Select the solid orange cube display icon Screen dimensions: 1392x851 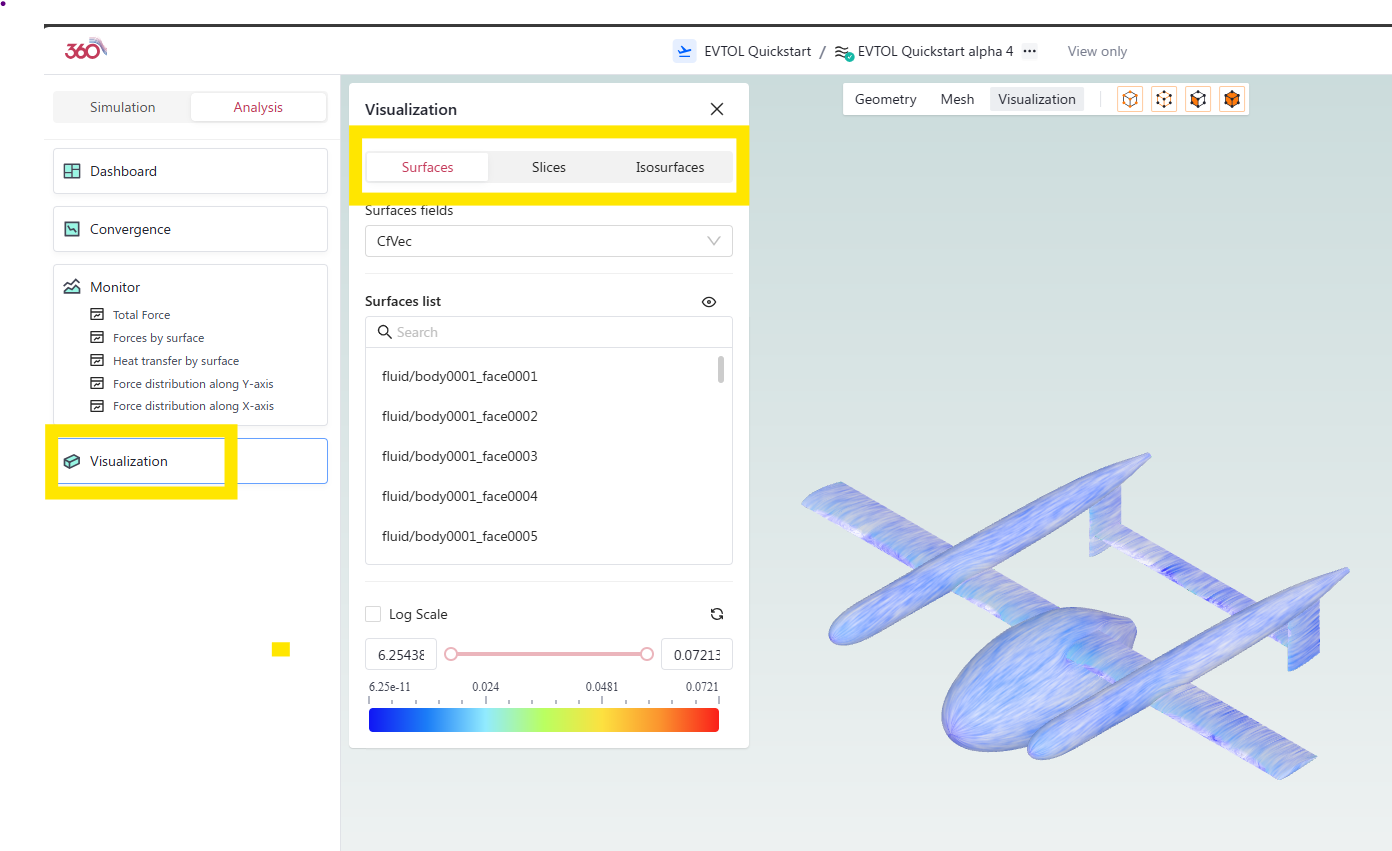pos(1232,99)
